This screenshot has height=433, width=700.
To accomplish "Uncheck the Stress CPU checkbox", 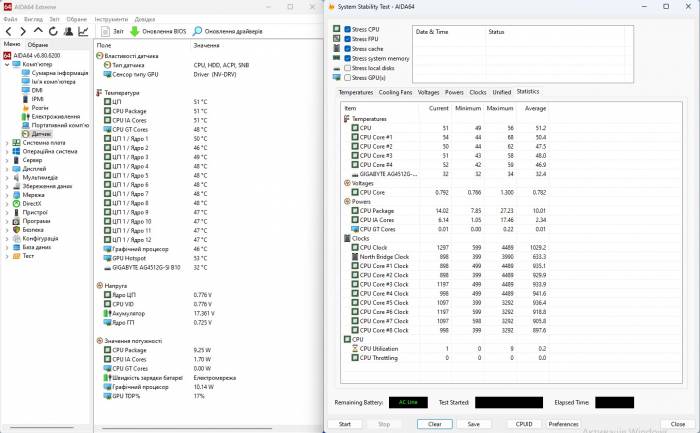I will [347, 29].
